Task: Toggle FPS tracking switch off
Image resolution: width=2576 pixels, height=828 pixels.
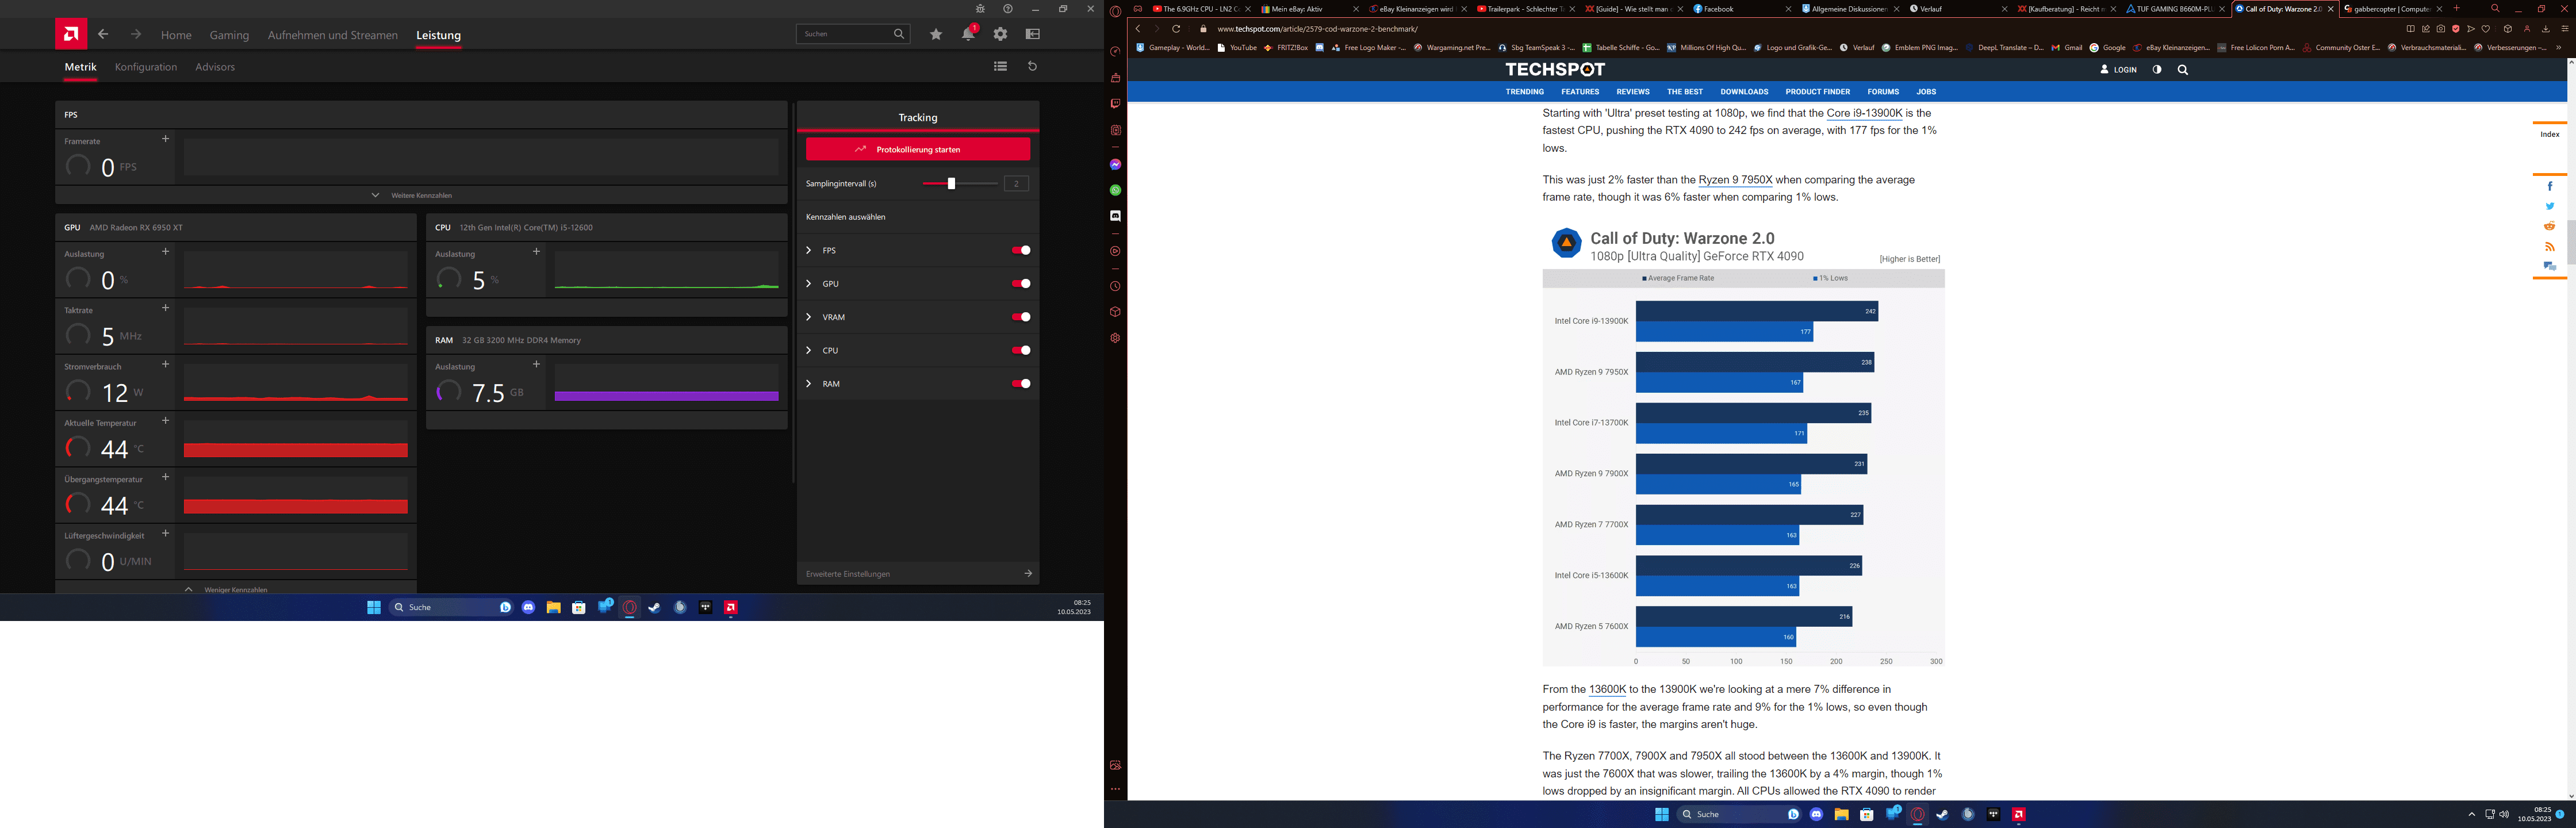Action: point(1021,250)
